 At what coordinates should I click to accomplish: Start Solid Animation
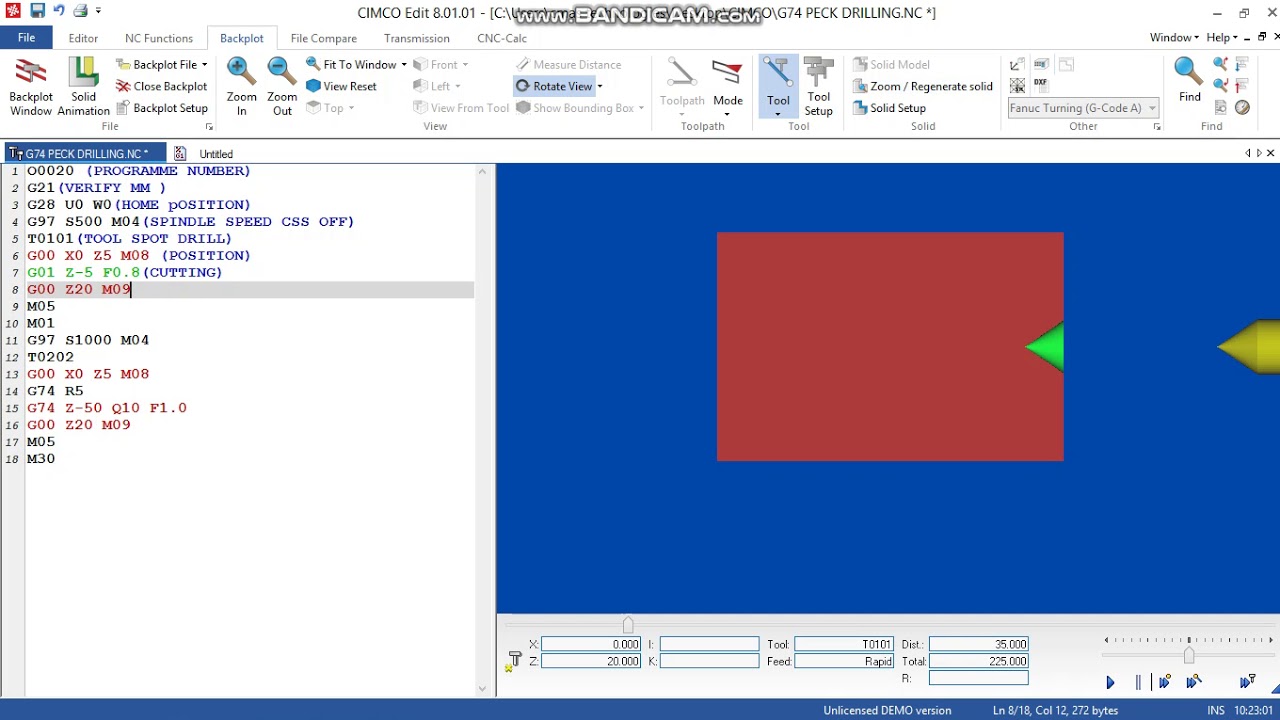click(x=84, y=87)
